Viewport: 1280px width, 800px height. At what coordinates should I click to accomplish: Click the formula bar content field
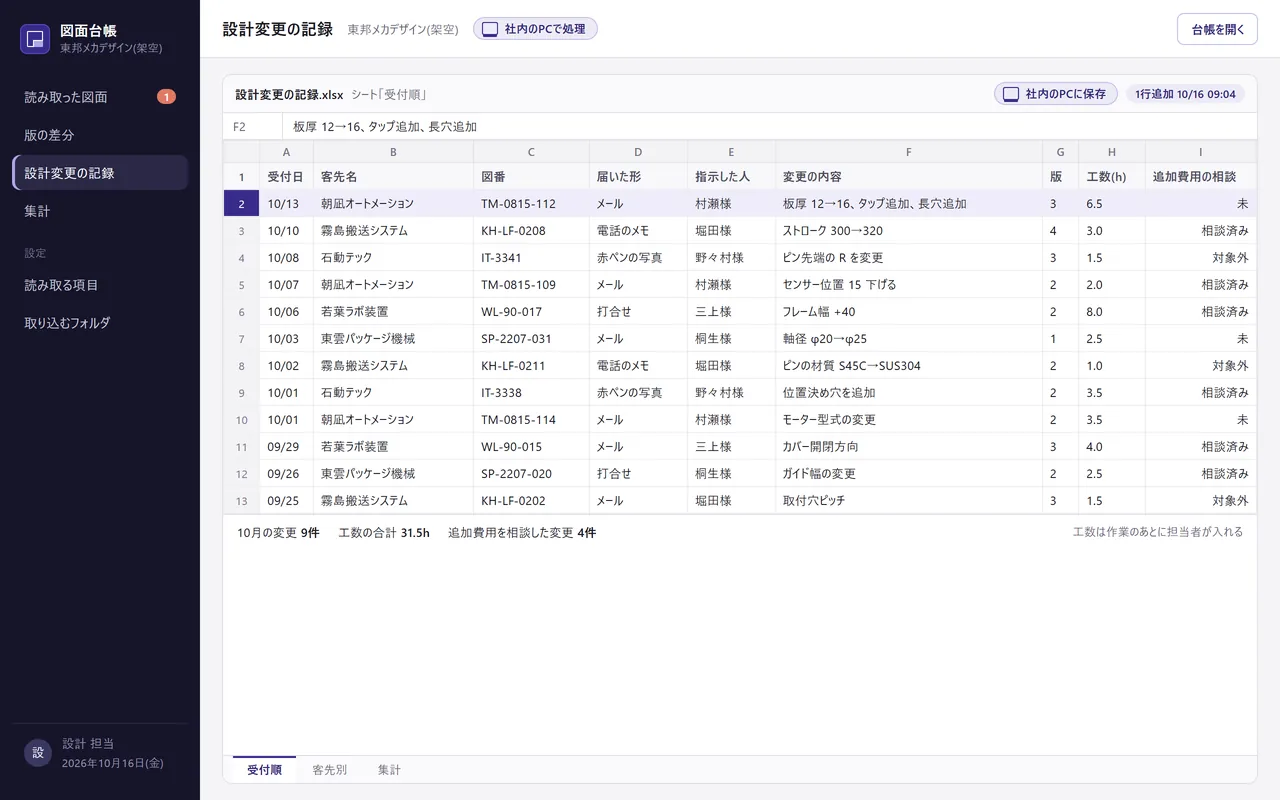coord(769,127)
